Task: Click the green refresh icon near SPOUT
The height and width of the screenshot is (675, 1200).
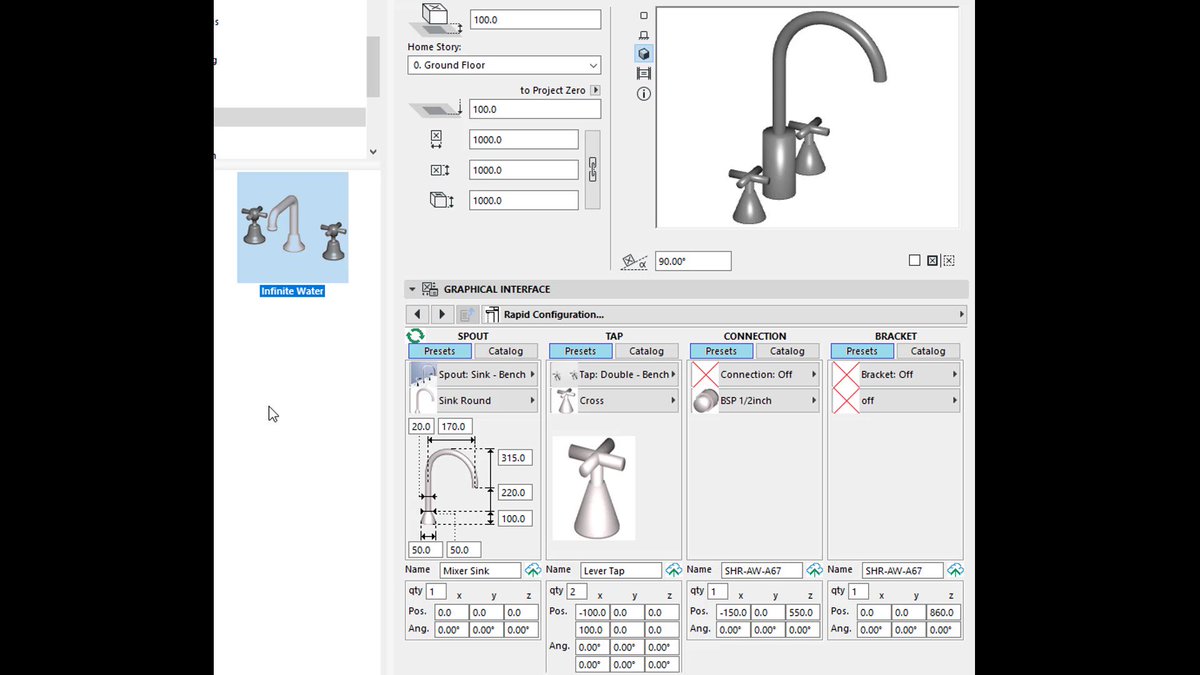Action: point(416,337)
